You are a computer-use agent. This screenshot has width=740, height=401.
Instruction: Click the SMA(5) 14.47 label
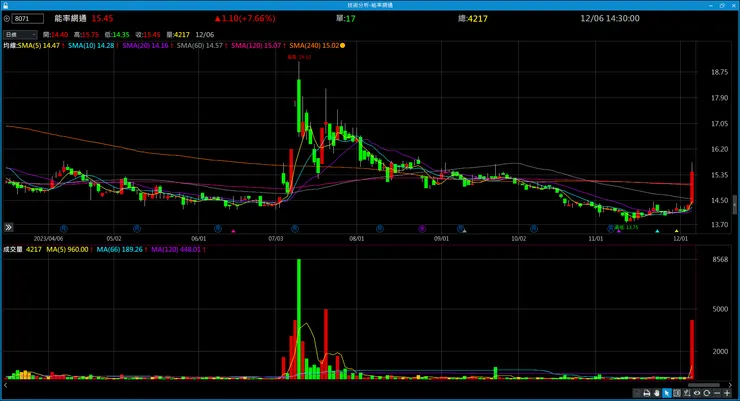tap(39, 46)
